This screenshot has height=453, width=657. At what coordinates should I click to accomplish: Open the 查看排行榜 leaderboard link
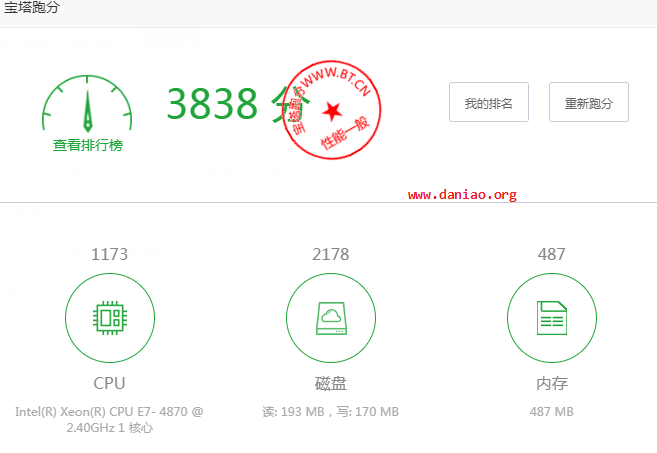coord(88,145)
